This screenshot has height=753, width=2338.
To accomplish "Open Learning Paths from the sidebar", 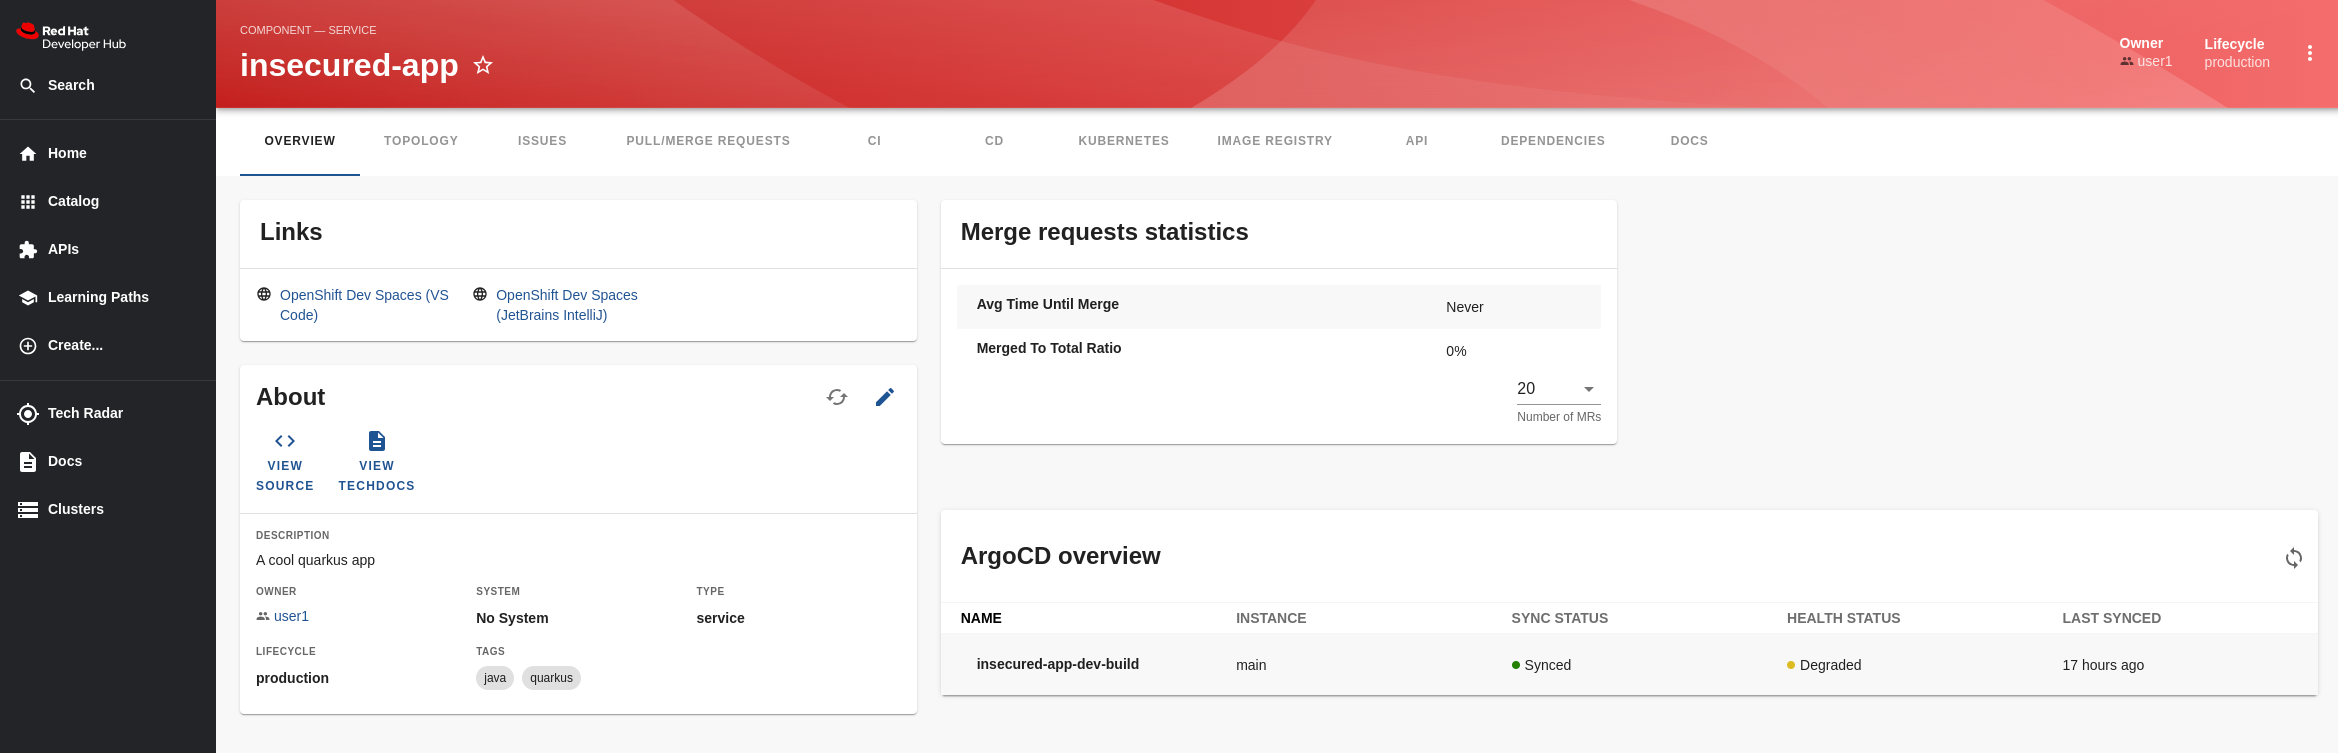I will (x=98, y=297).
